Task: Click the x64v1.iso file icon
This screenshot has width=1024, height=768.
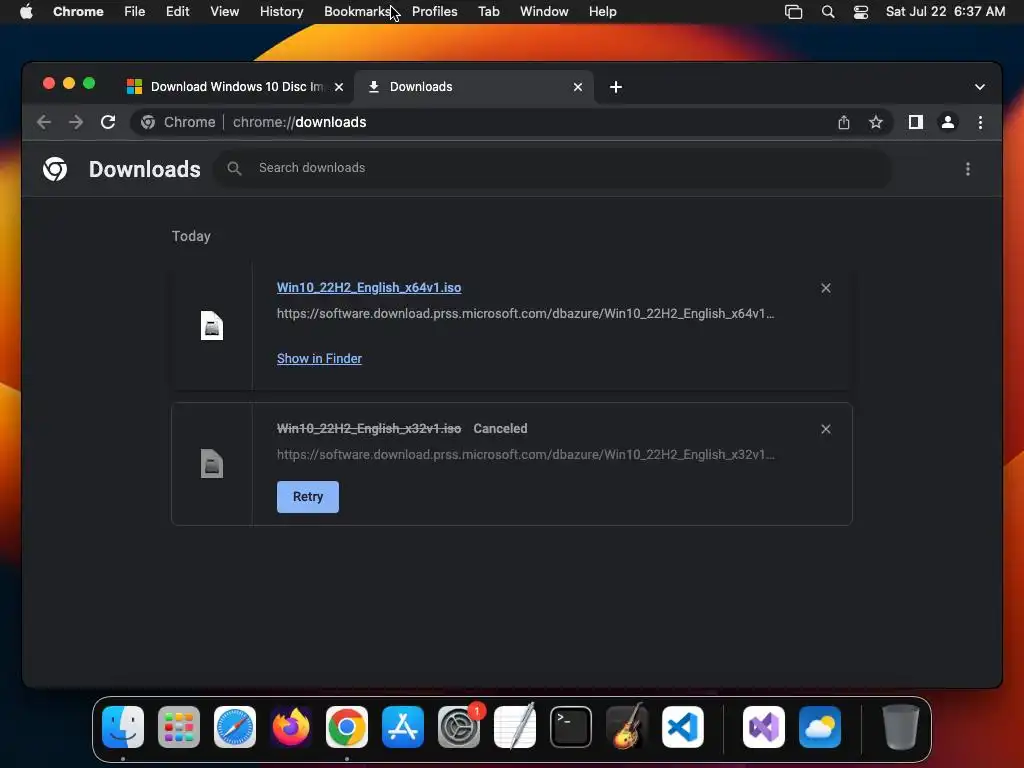Action: [x=212, y=325]
